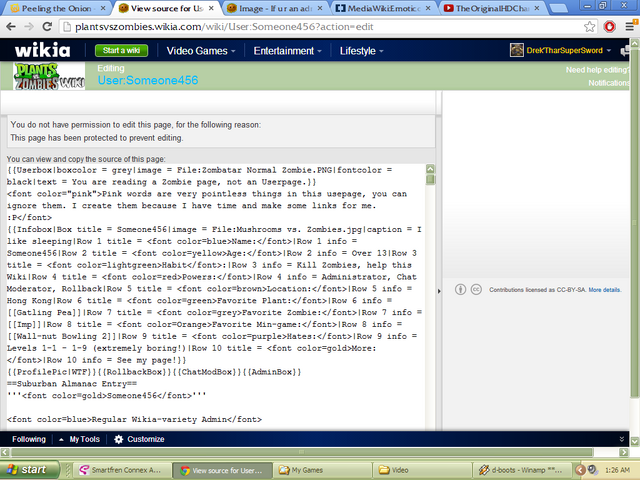
Task: Open the Plants vs Zombies Wiki logo
Action: tap(49, 76)
